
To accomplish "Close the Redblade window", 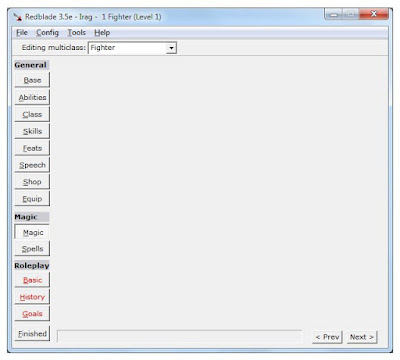I will (x=374, y=14).
